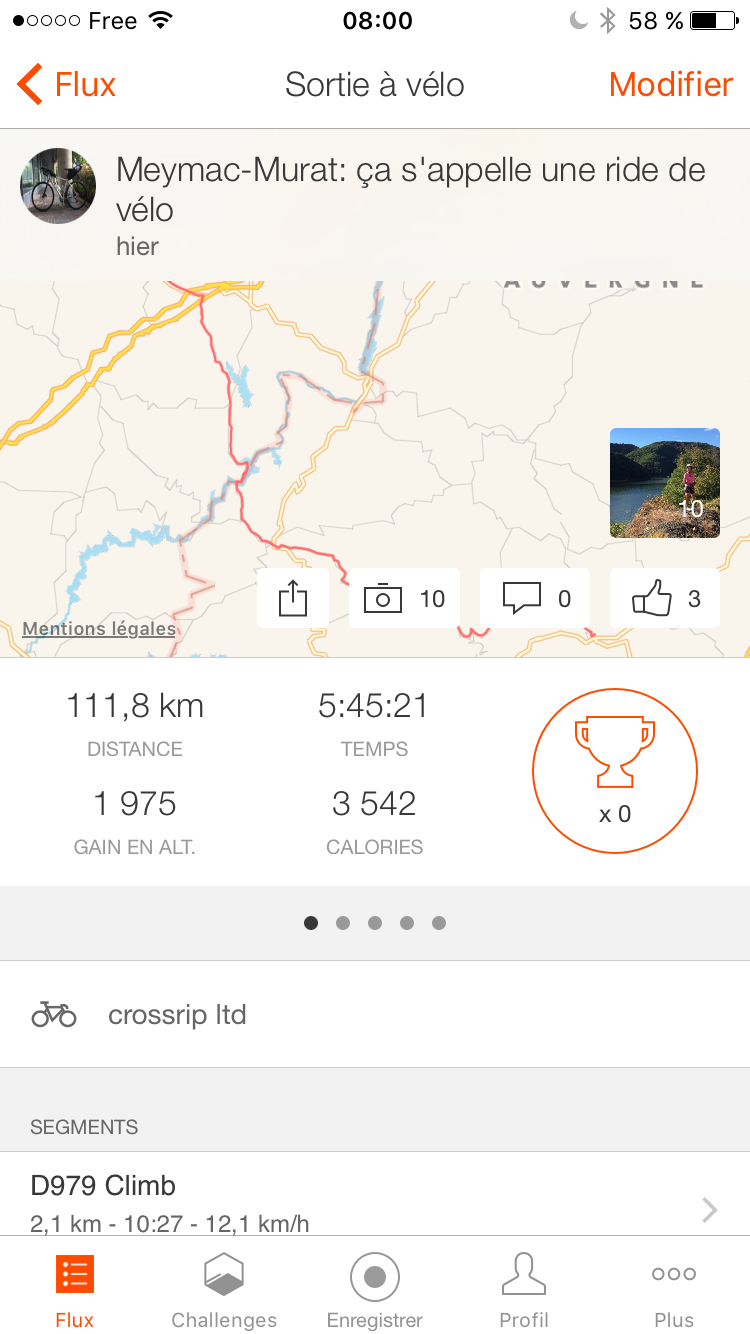Go to the Profil tab
This screenshot has height=1334, width=750.
coord(524,1290)
